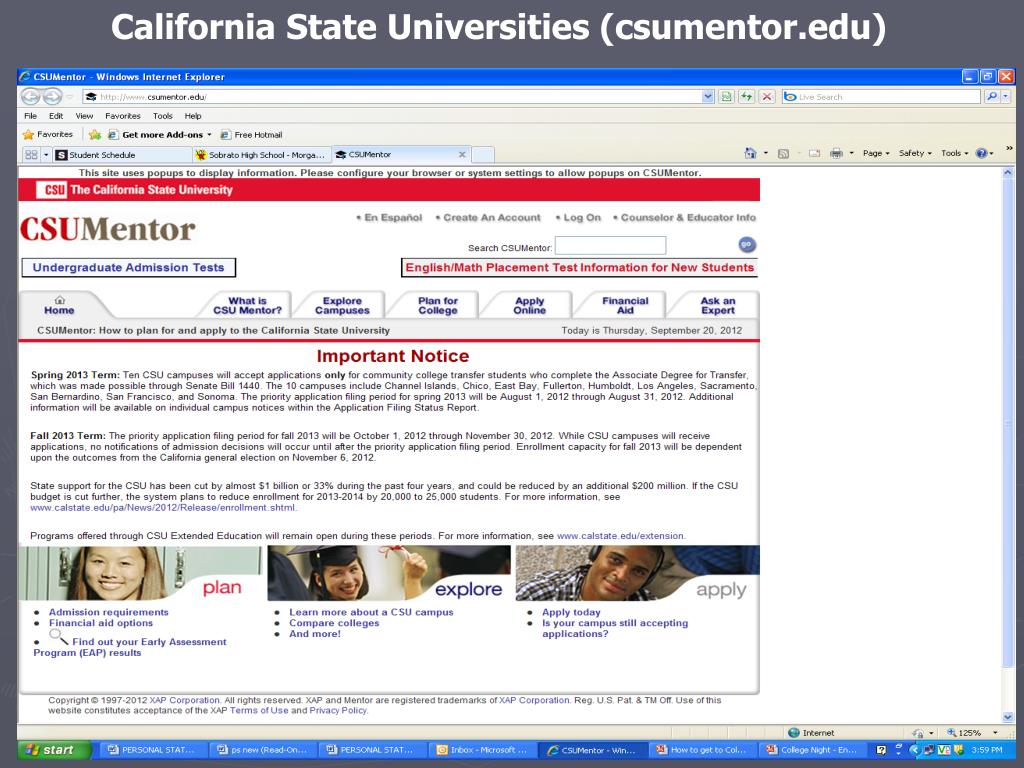Screen dimensions: 1024x768
Task: Open the College Night taskbar item
Action: point(812,750)
